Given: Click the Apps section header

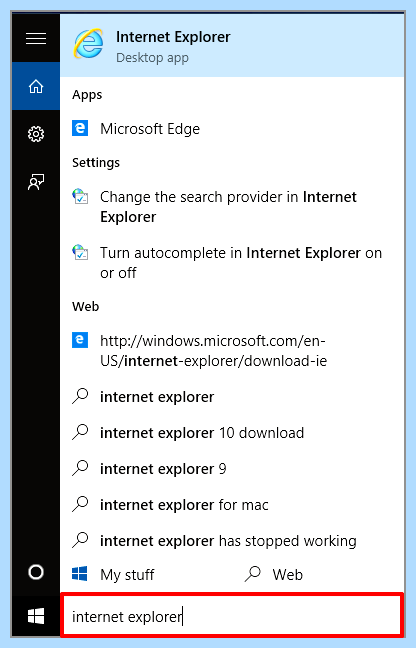Looking at the screenshot, I should [87, 95].
